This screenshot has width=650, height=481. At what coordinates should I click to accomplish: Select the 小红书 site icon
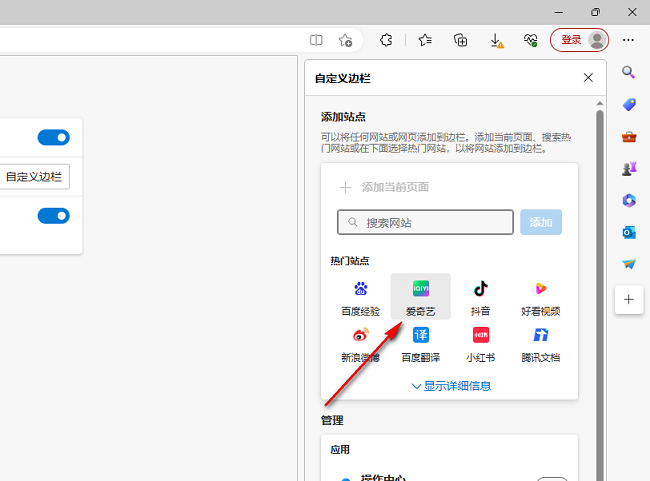tap(480, 343)
